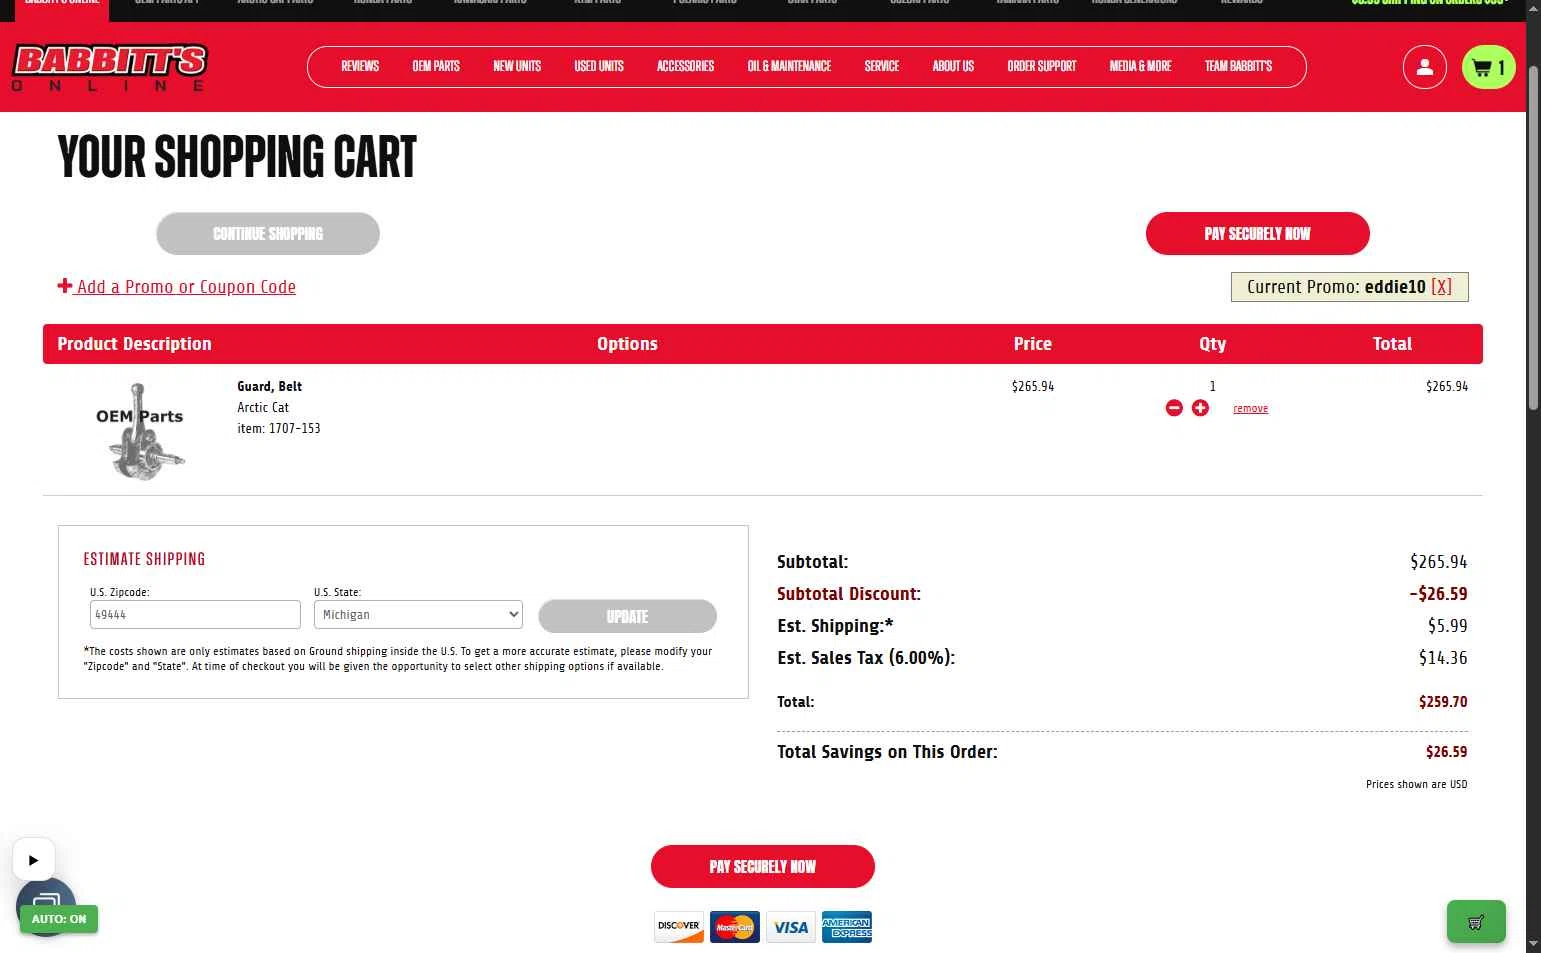Click the bottom Pay Securely Now button
Screen dimensions: 1541x953
click(x=763, y=866)
